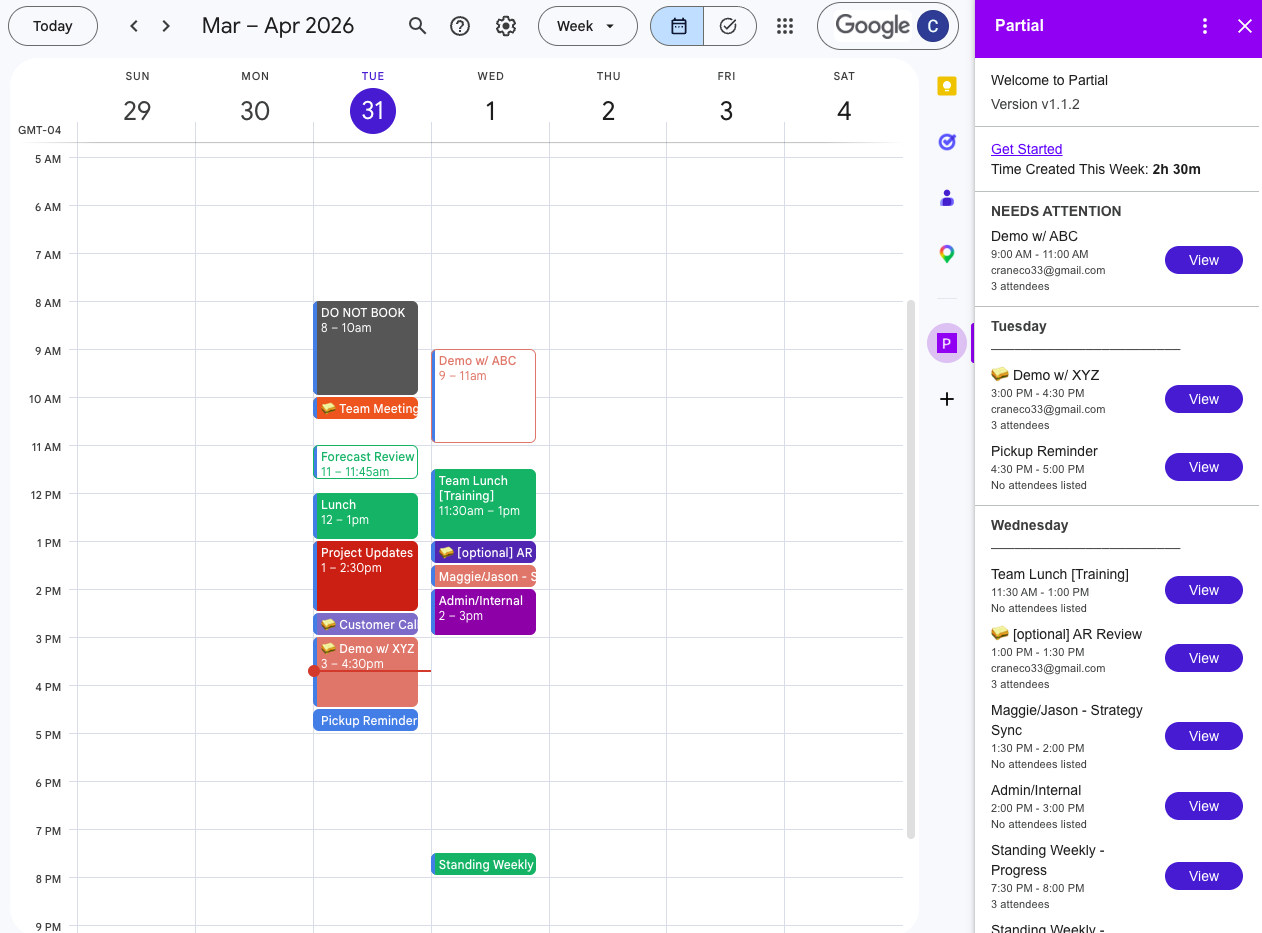
Task: Open the Forecast Review event
Action: click(366, 463)
